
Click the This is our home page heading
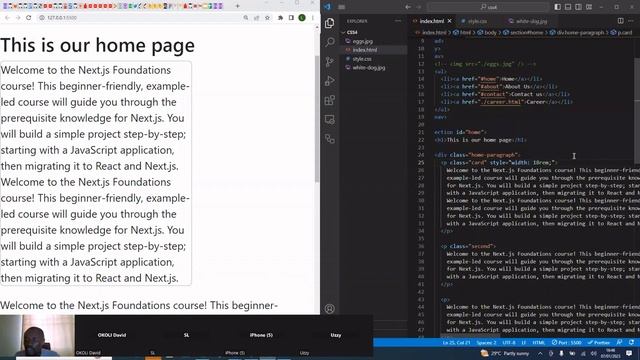98,45
